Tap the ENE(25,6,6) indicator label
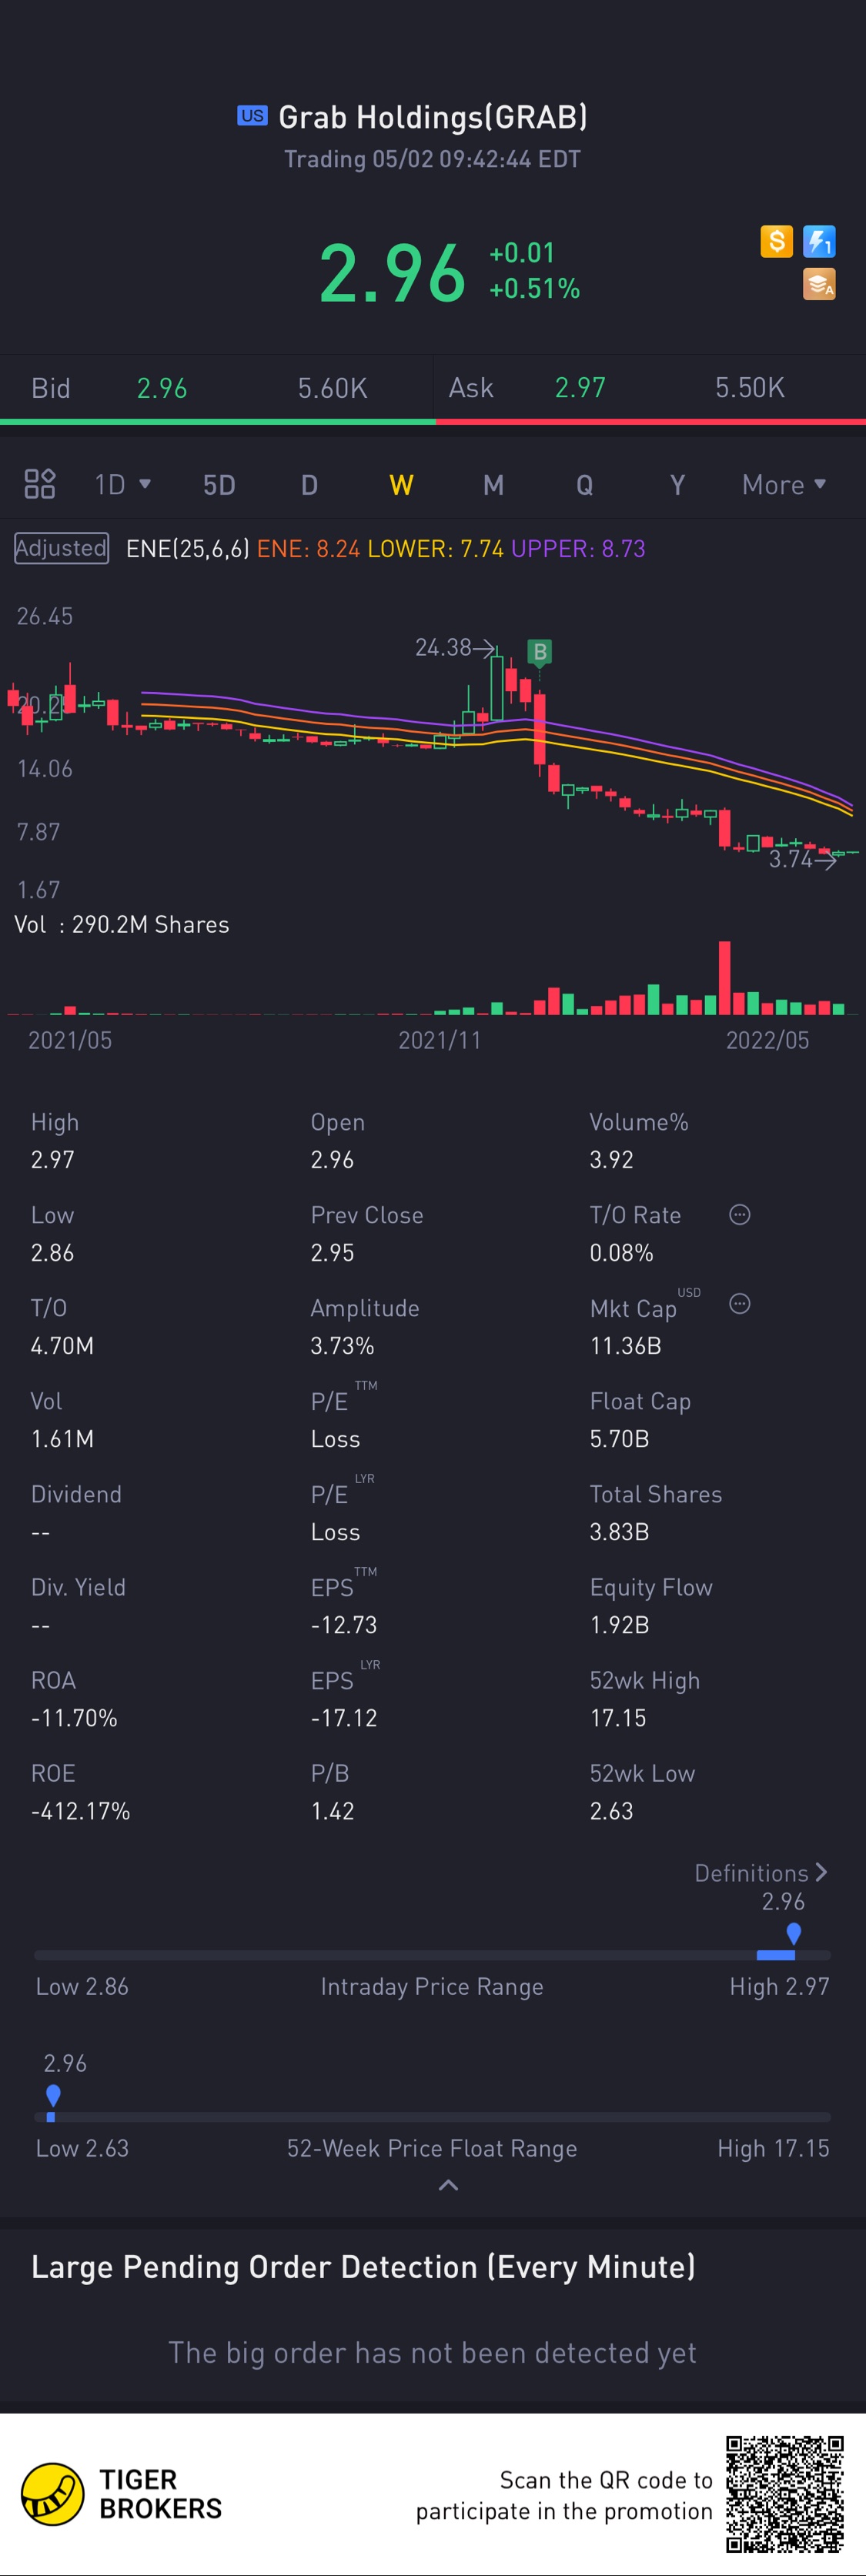This screenshot has width=866, height=2576. [187, 548]
